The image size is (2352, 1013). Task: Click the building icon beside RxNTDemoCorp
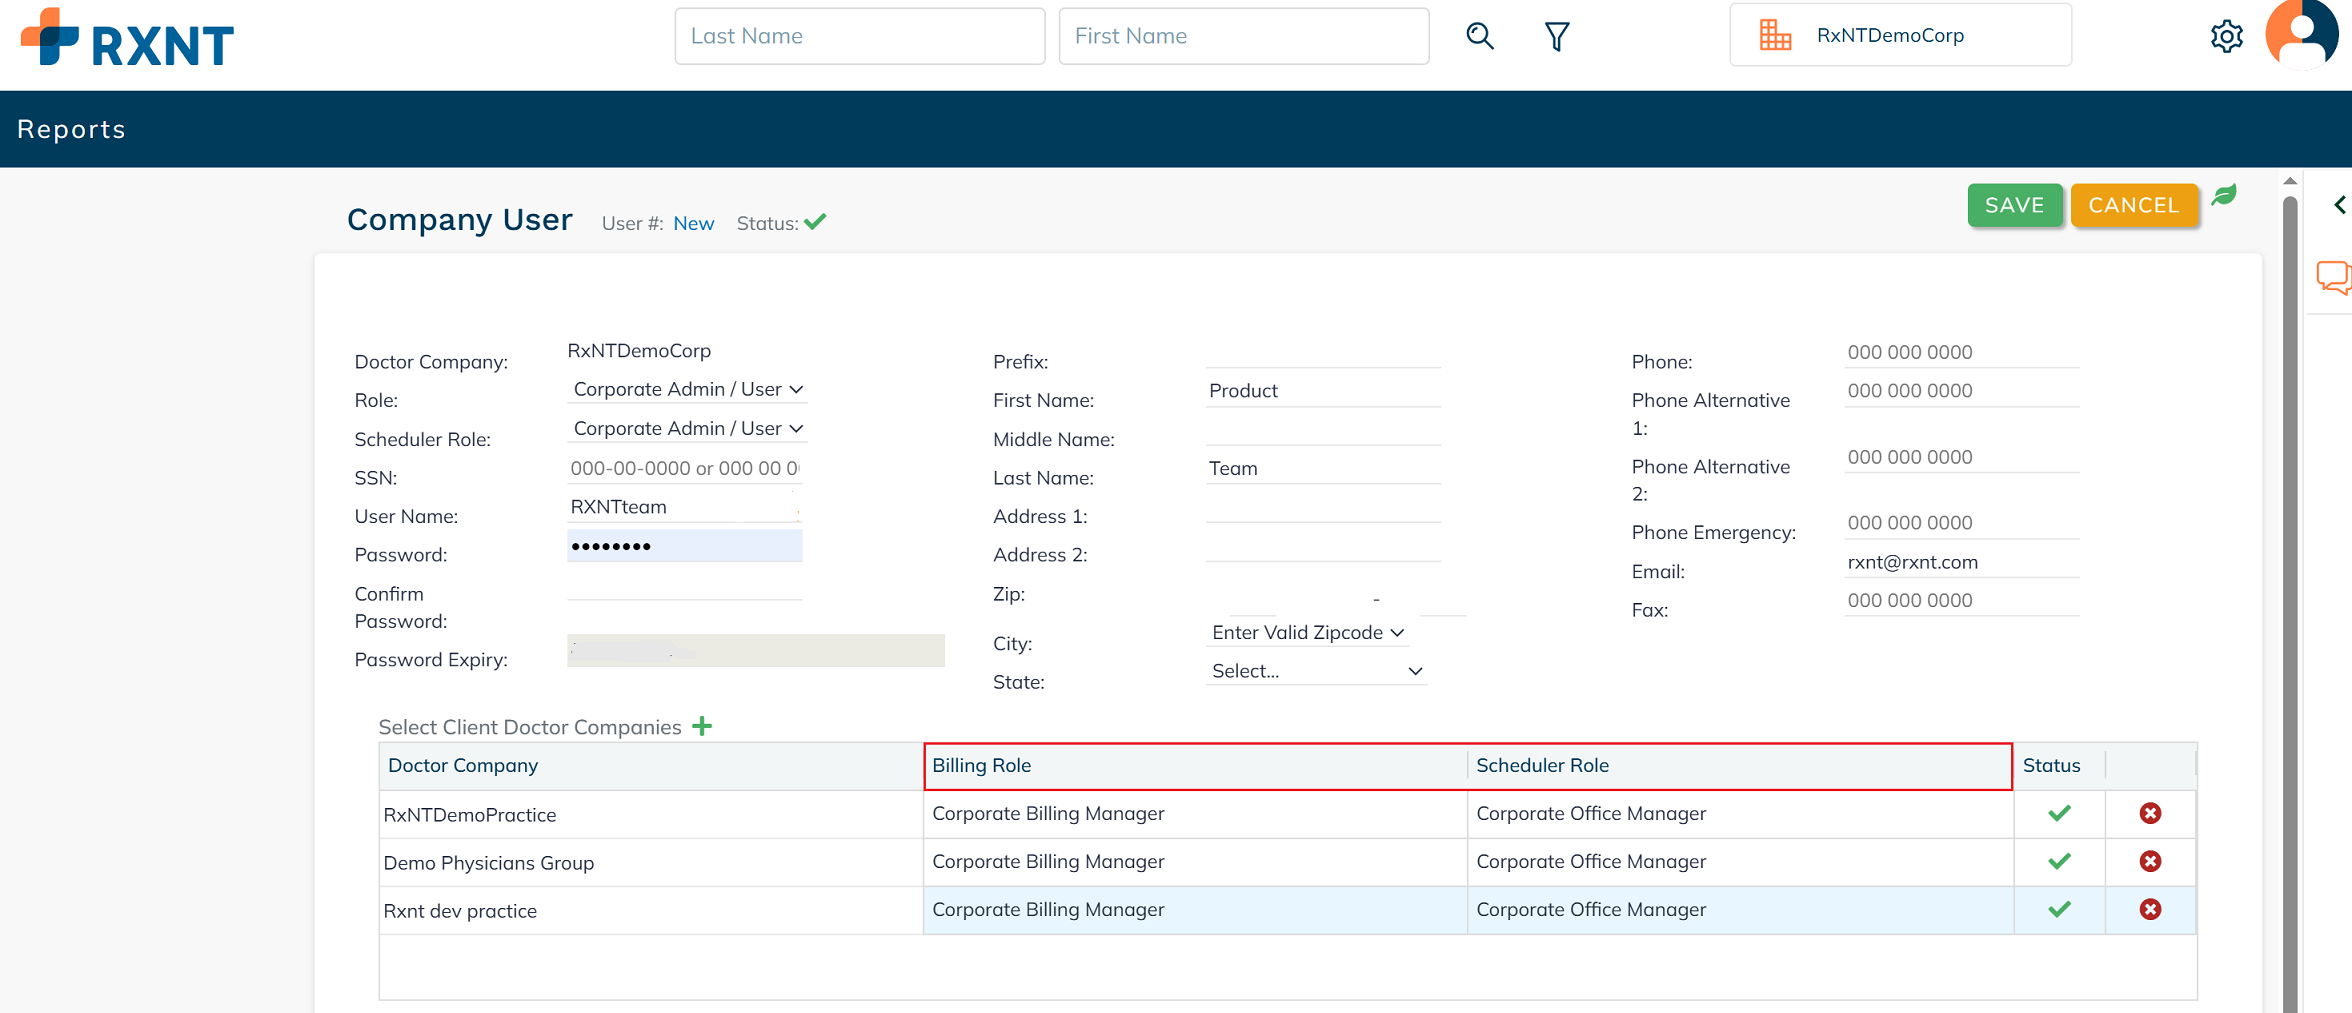pos(1775,35)
